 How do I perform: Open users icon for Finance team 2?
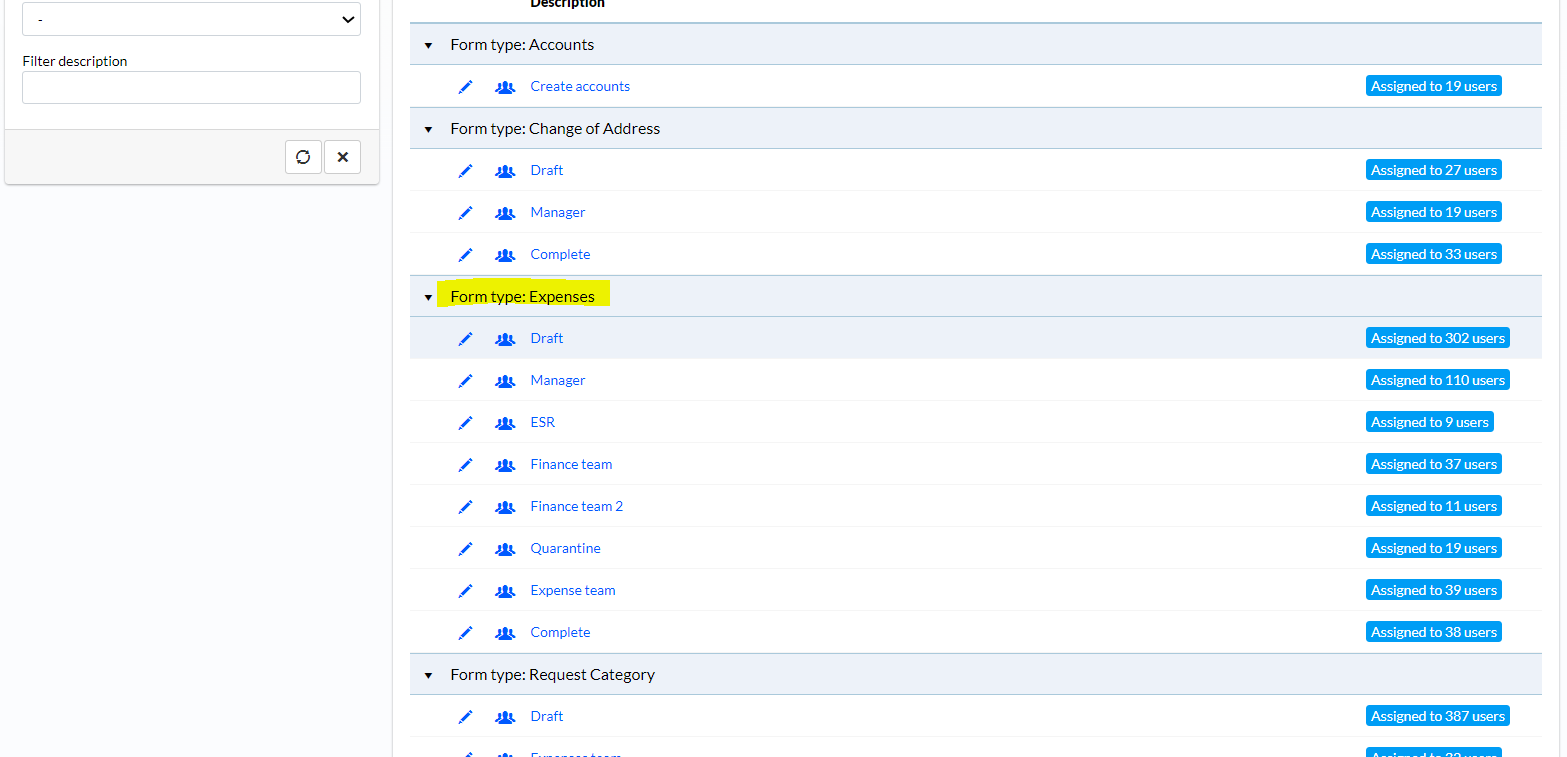pyautogui.click(x=505, y=507)
